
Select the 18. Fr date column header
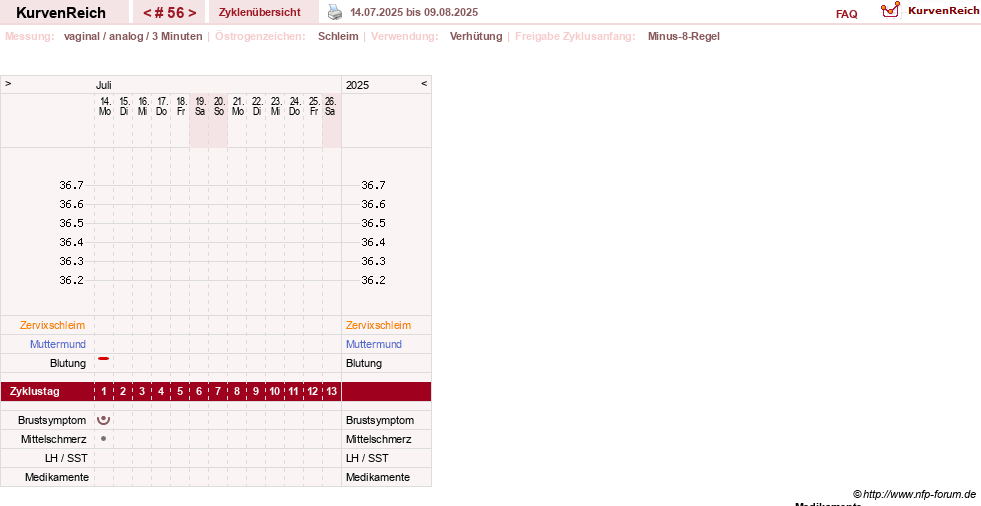[x=181, y=106]
